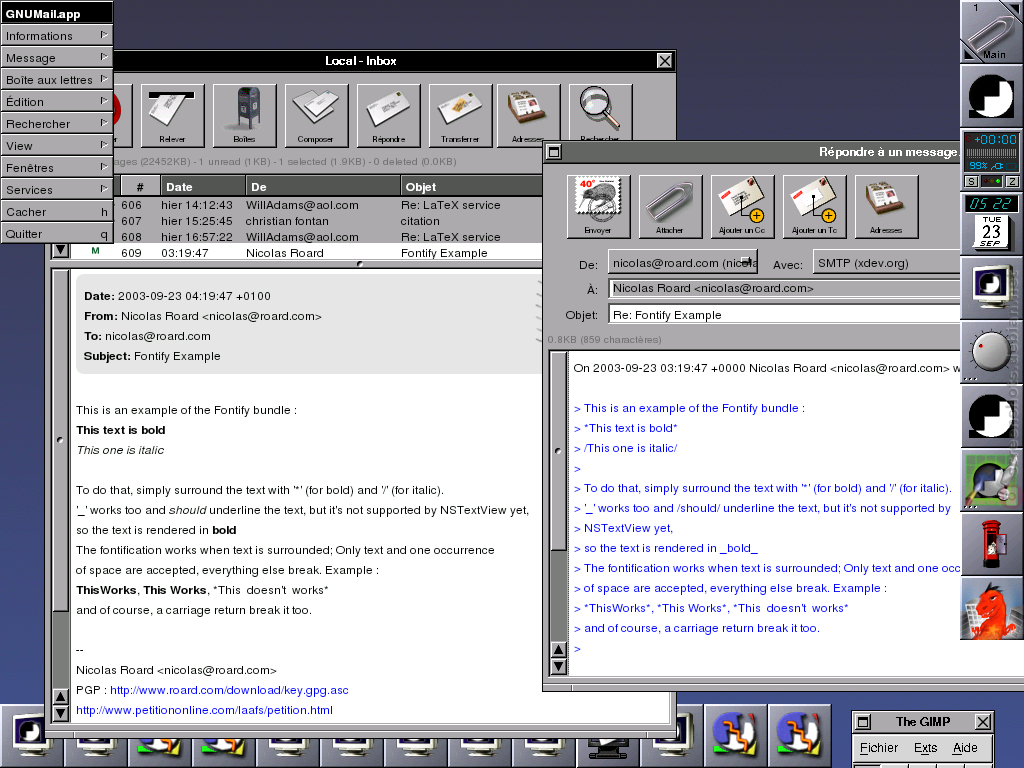Open the Édition menu
Viewport: 1024px width, 768px height.
57,102
